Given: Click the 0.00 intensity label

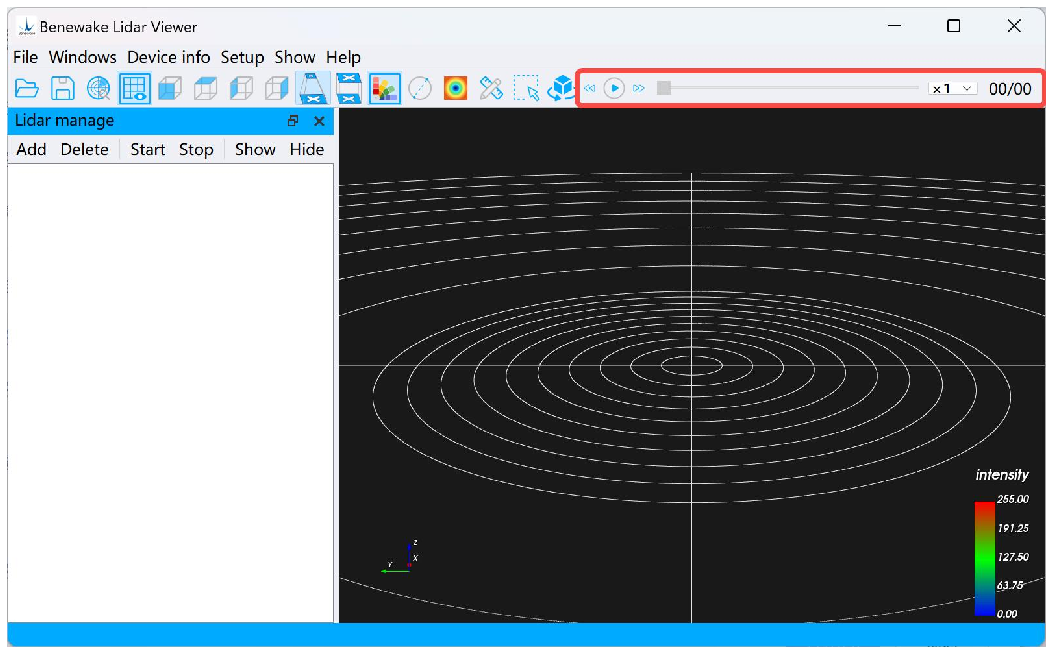Looking at the screenshot, I should pyautogui.click(x=1007, y=613).
